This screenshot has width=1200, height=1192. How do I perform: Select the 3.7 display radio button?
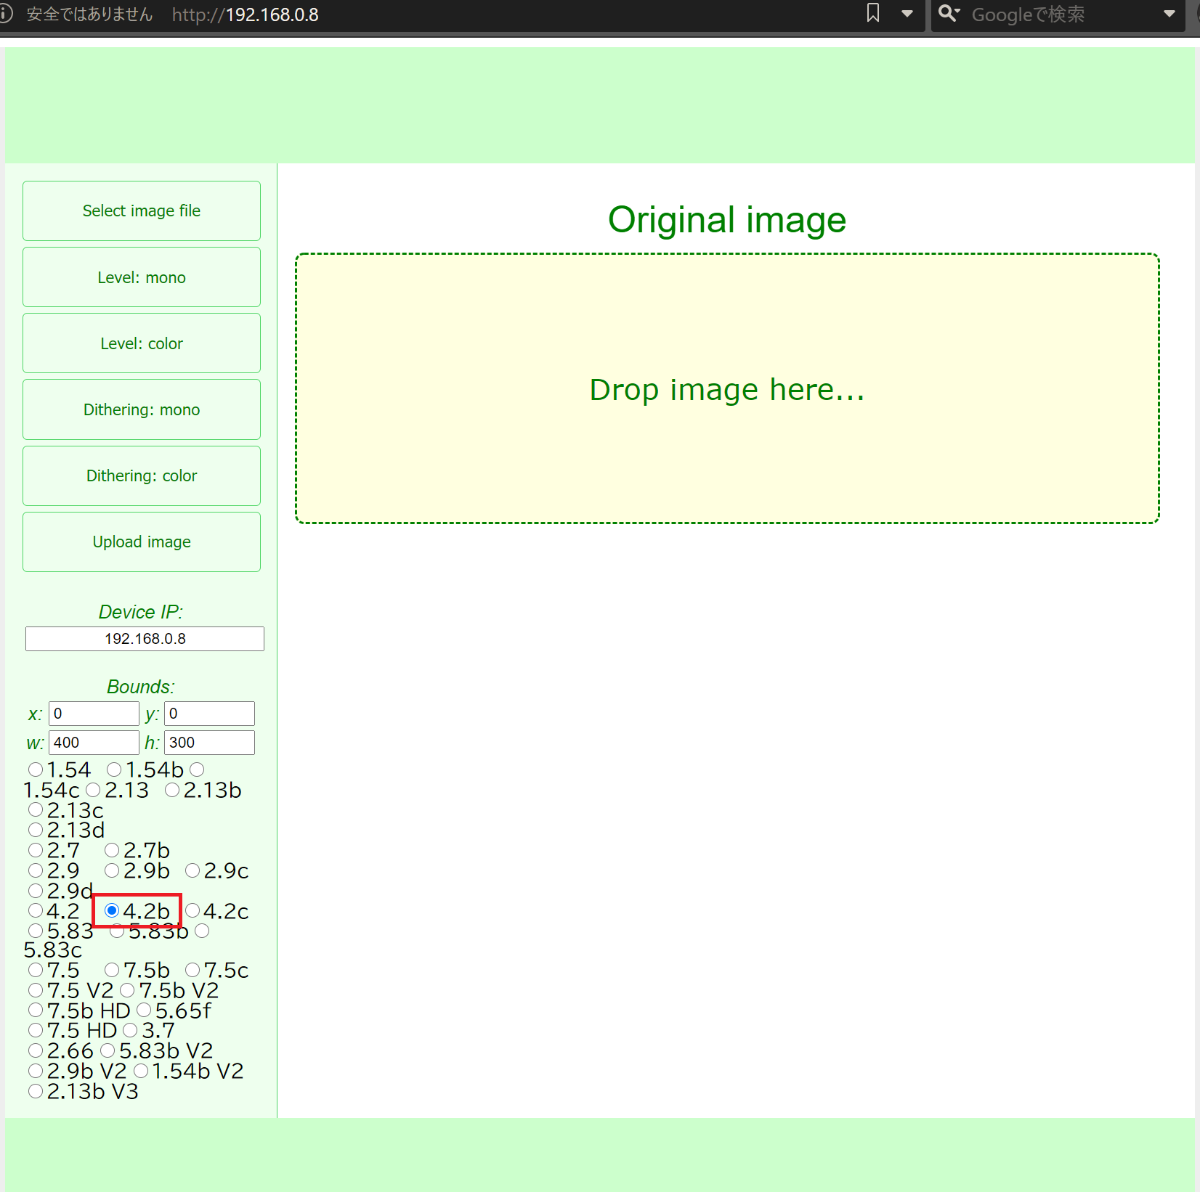point(130,1030)
